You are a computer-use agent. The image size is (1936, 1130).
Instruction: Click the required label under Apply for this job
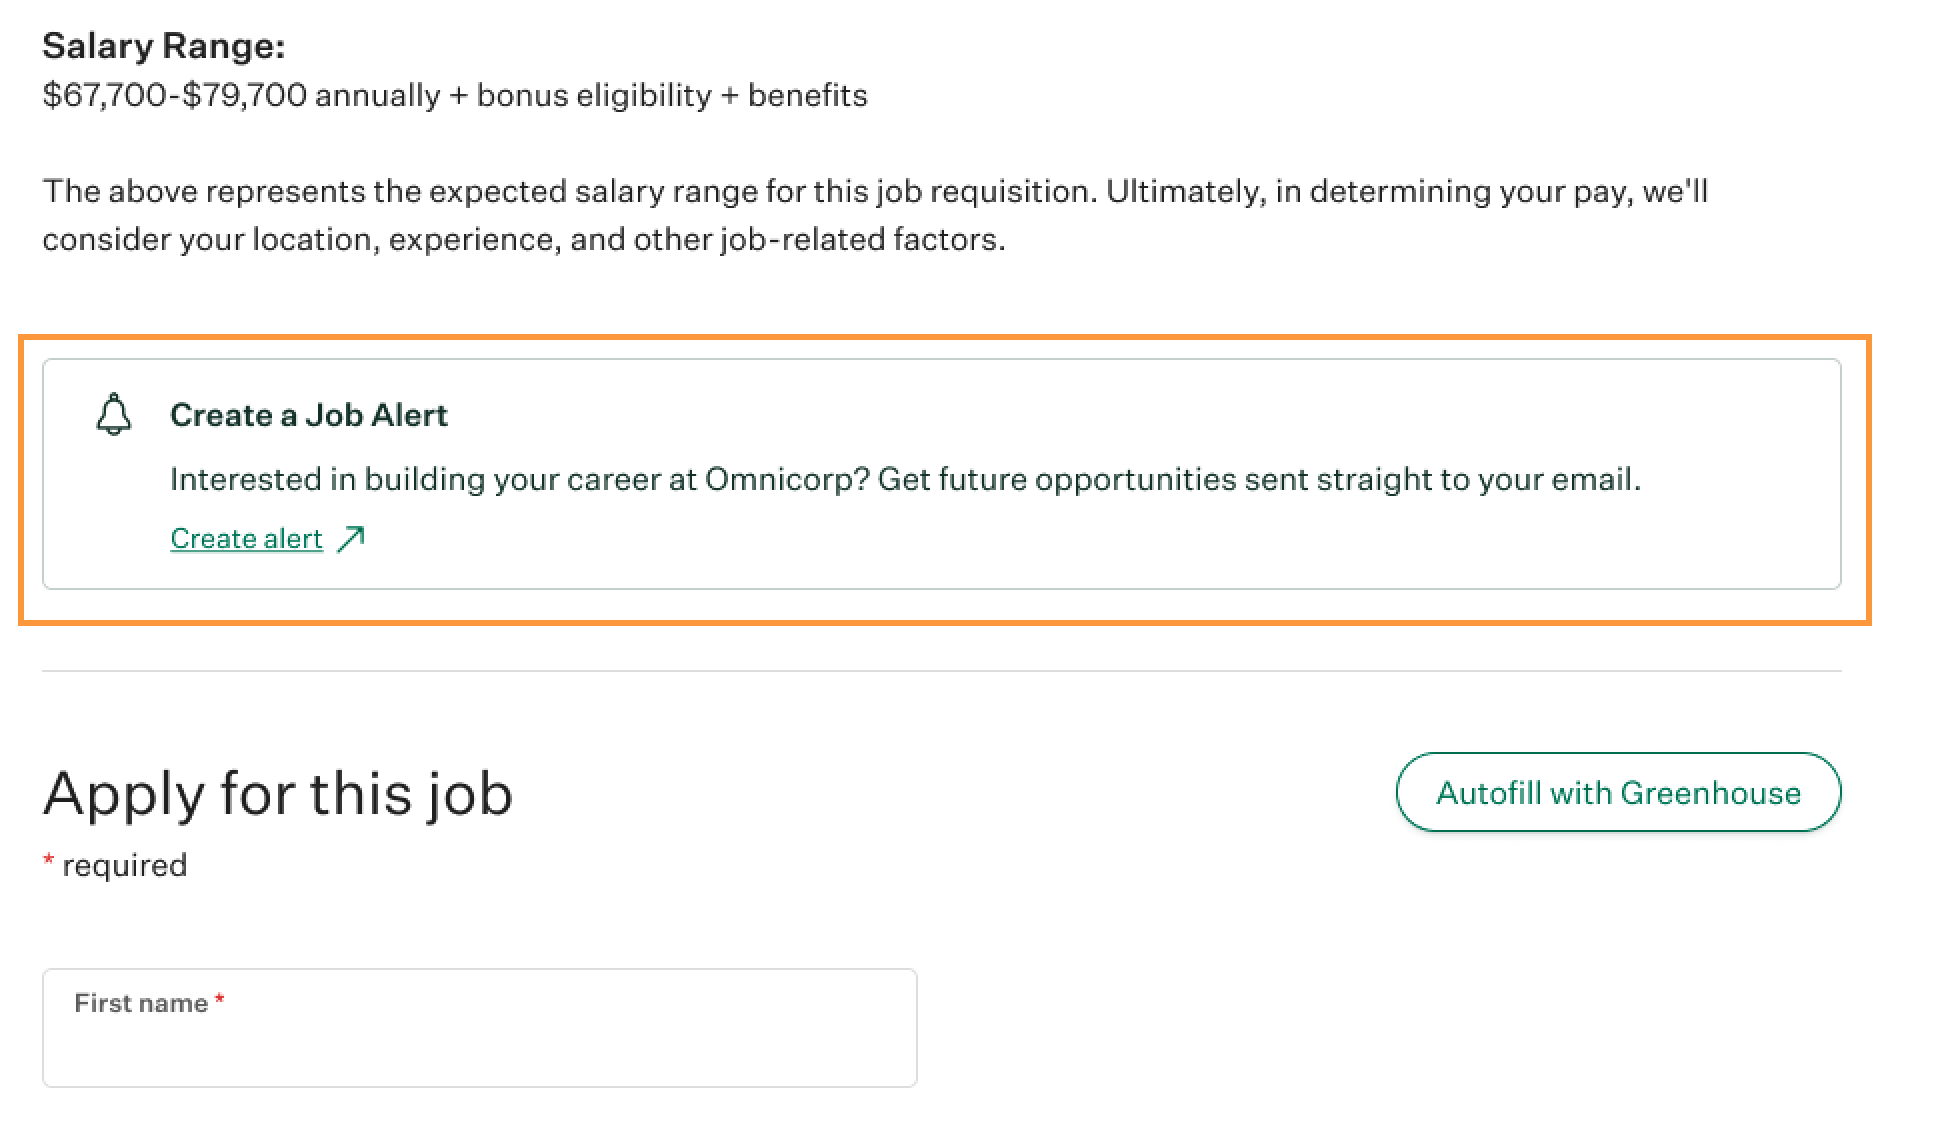(x=114, y=864)
